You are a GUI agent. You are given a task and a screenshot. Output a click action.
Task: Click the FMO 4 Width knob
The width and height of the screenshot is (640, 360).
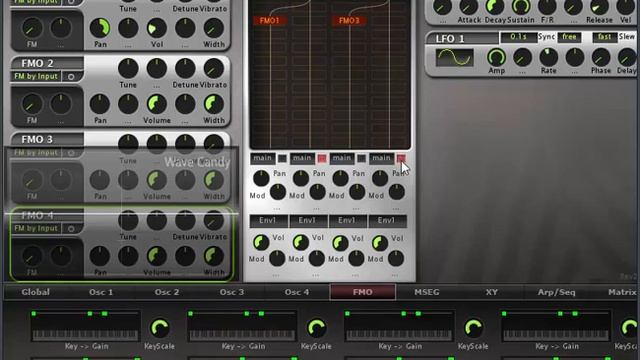click(213, 256)
